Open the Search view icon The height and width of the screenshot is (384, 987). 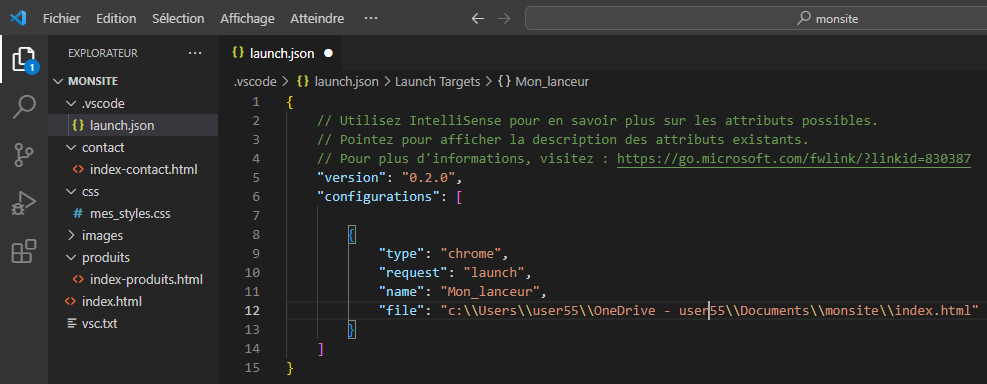[25, 107]
